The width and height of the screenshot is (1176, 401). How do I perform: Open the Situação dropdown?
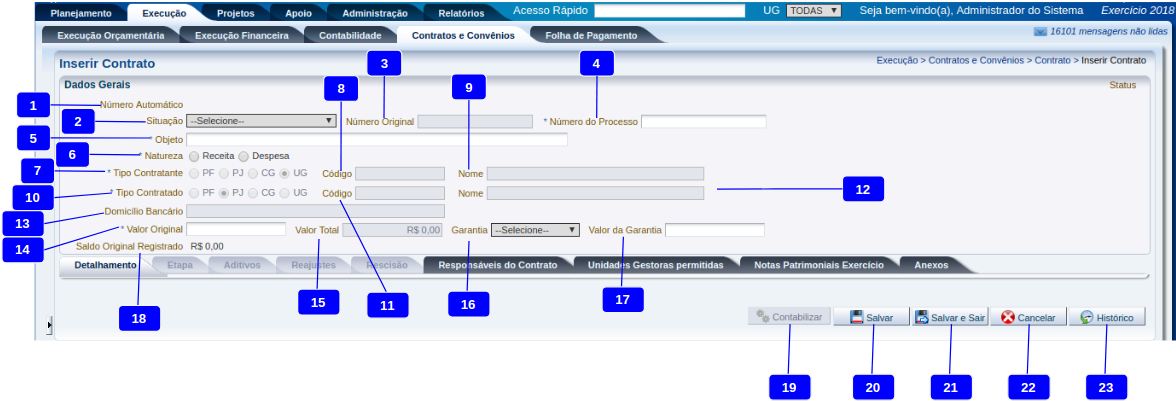point(261,121)
